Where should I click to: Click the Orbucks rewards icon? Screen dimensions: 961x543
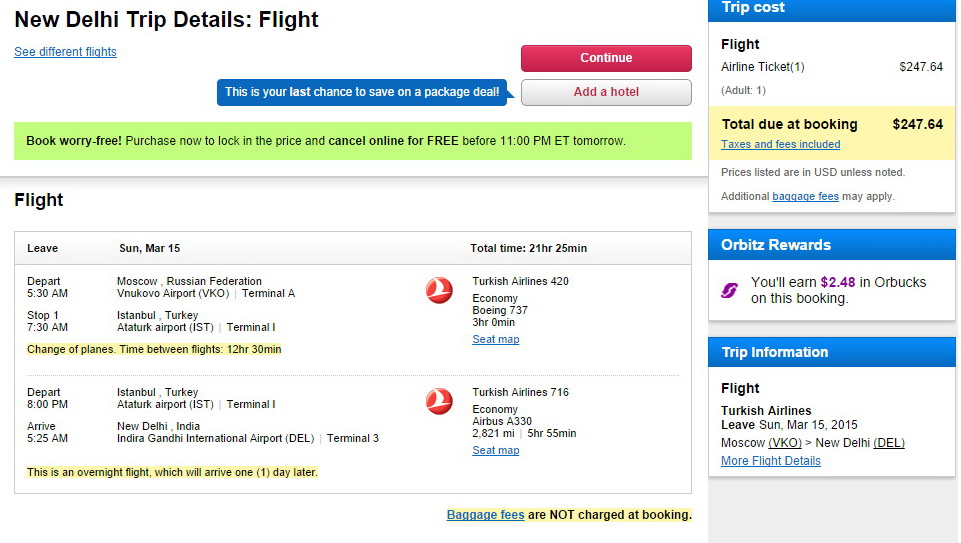pos(730,290)
